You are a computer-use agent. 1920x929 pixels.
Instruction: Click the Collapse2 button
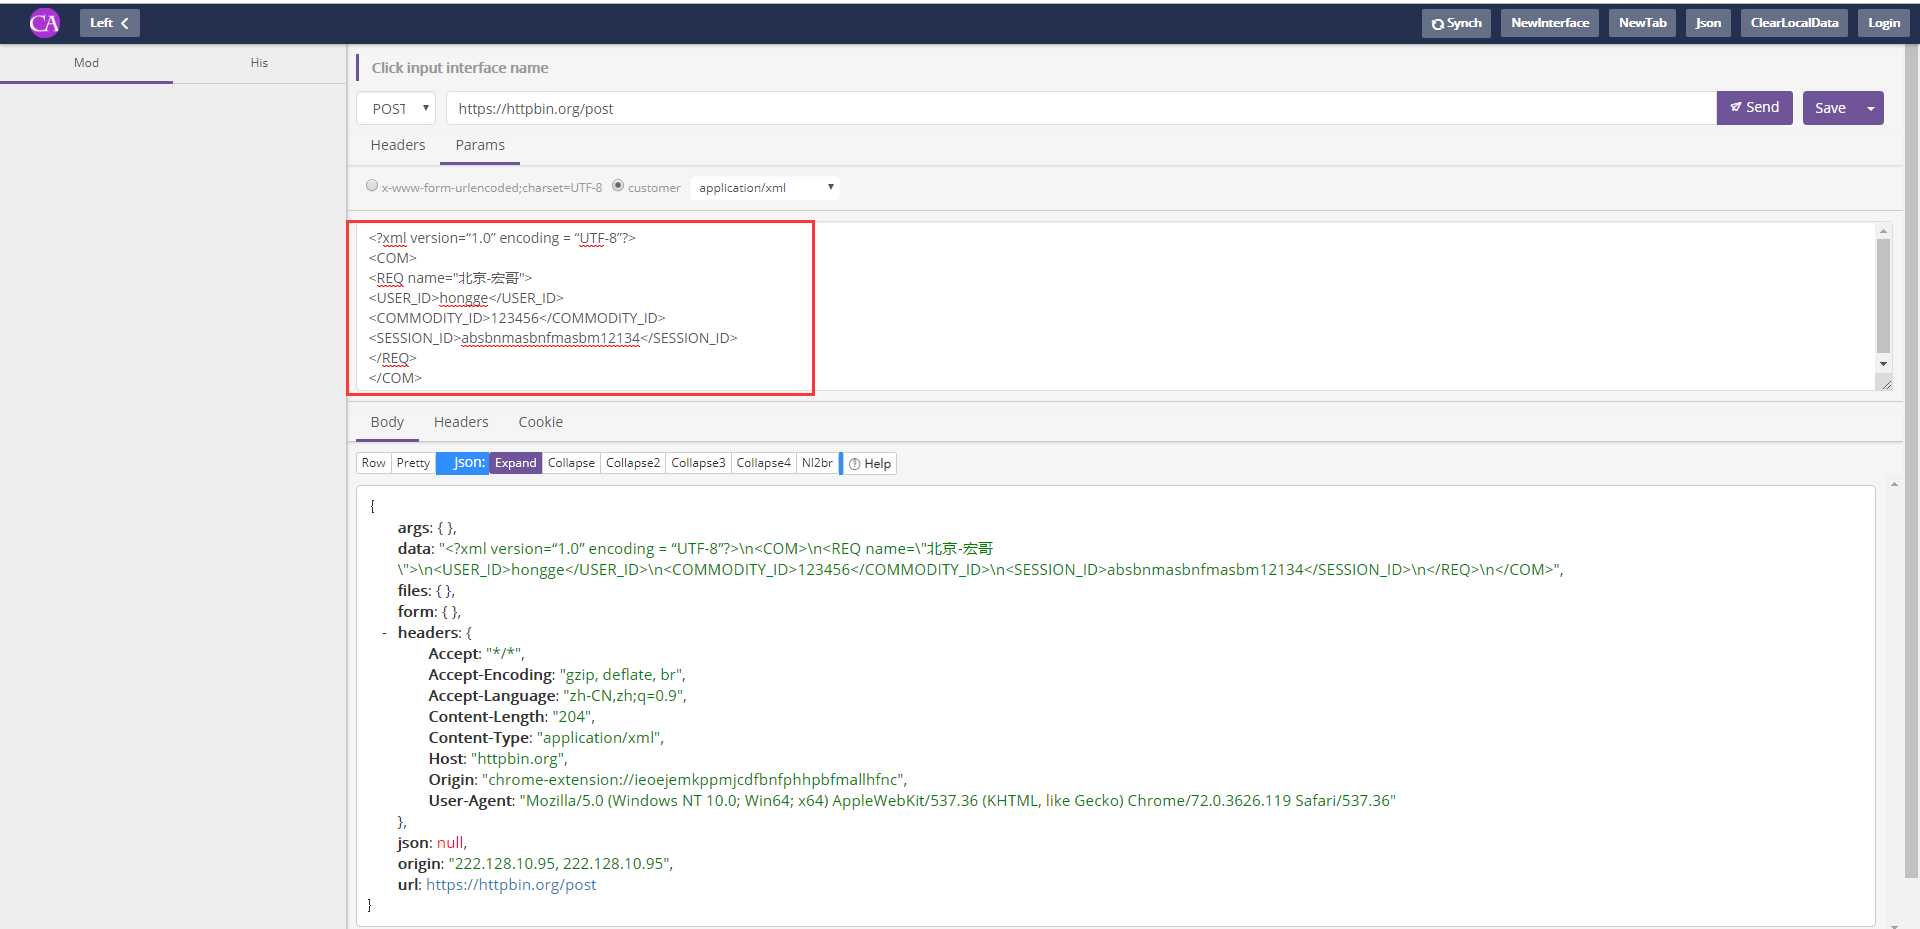(633, 463)
